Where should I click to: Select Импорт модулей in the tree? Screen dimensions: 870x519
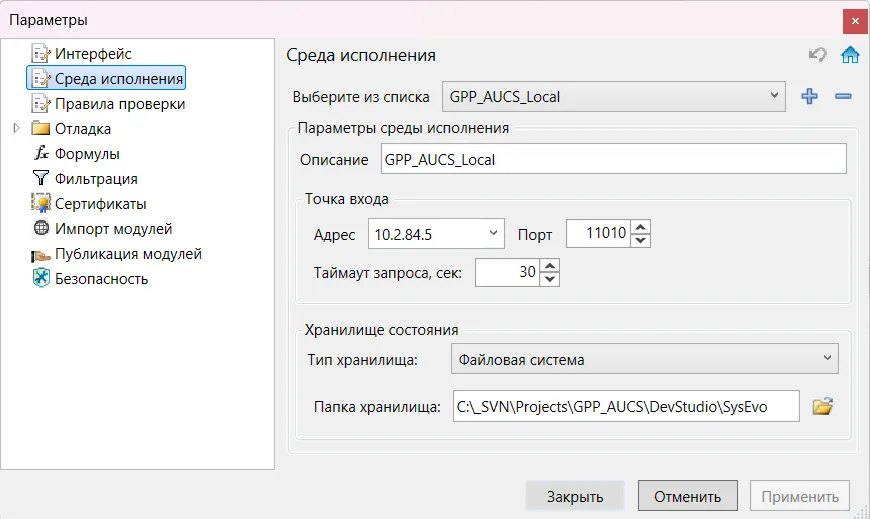pos(114,229)
